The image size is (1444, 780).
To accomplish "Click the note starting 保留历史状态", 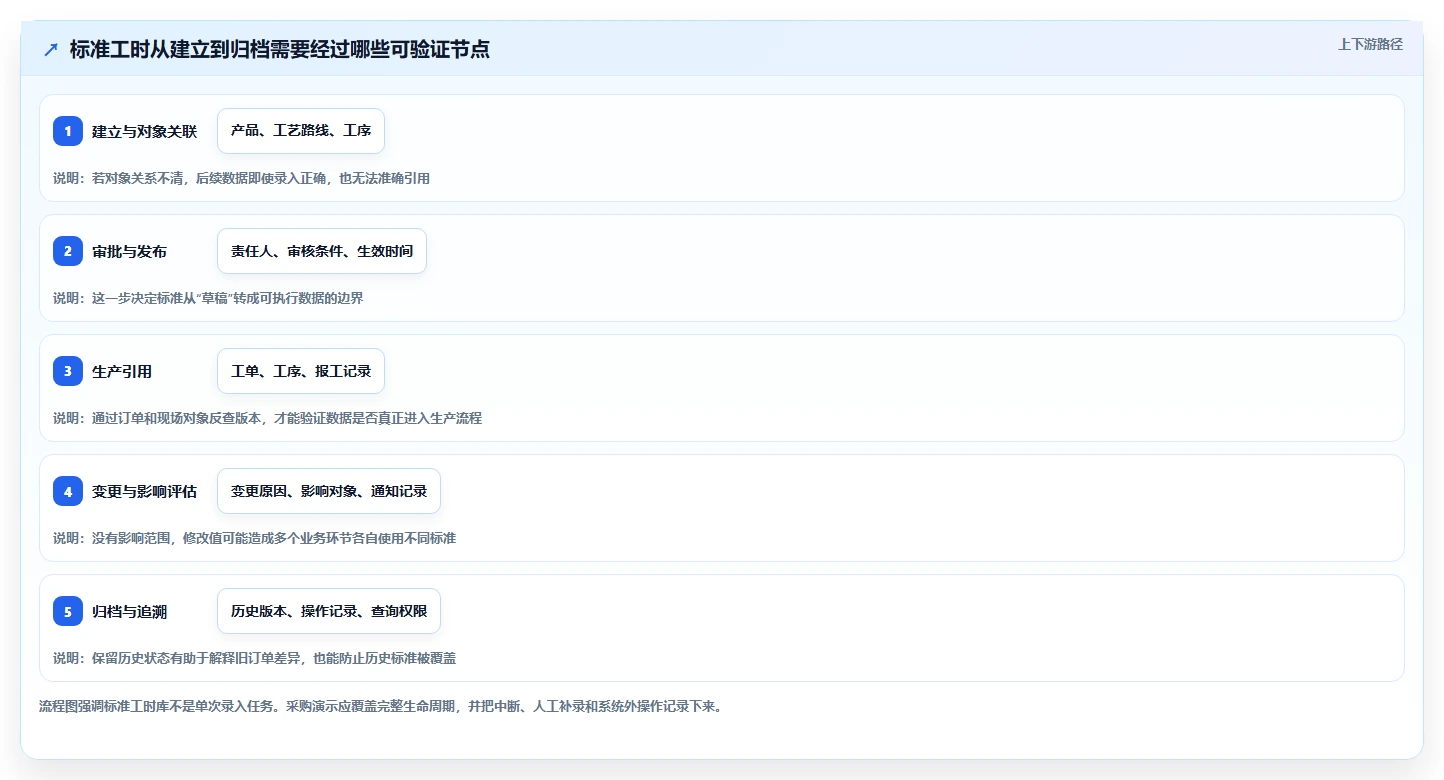I will click(x=254, y=658).
